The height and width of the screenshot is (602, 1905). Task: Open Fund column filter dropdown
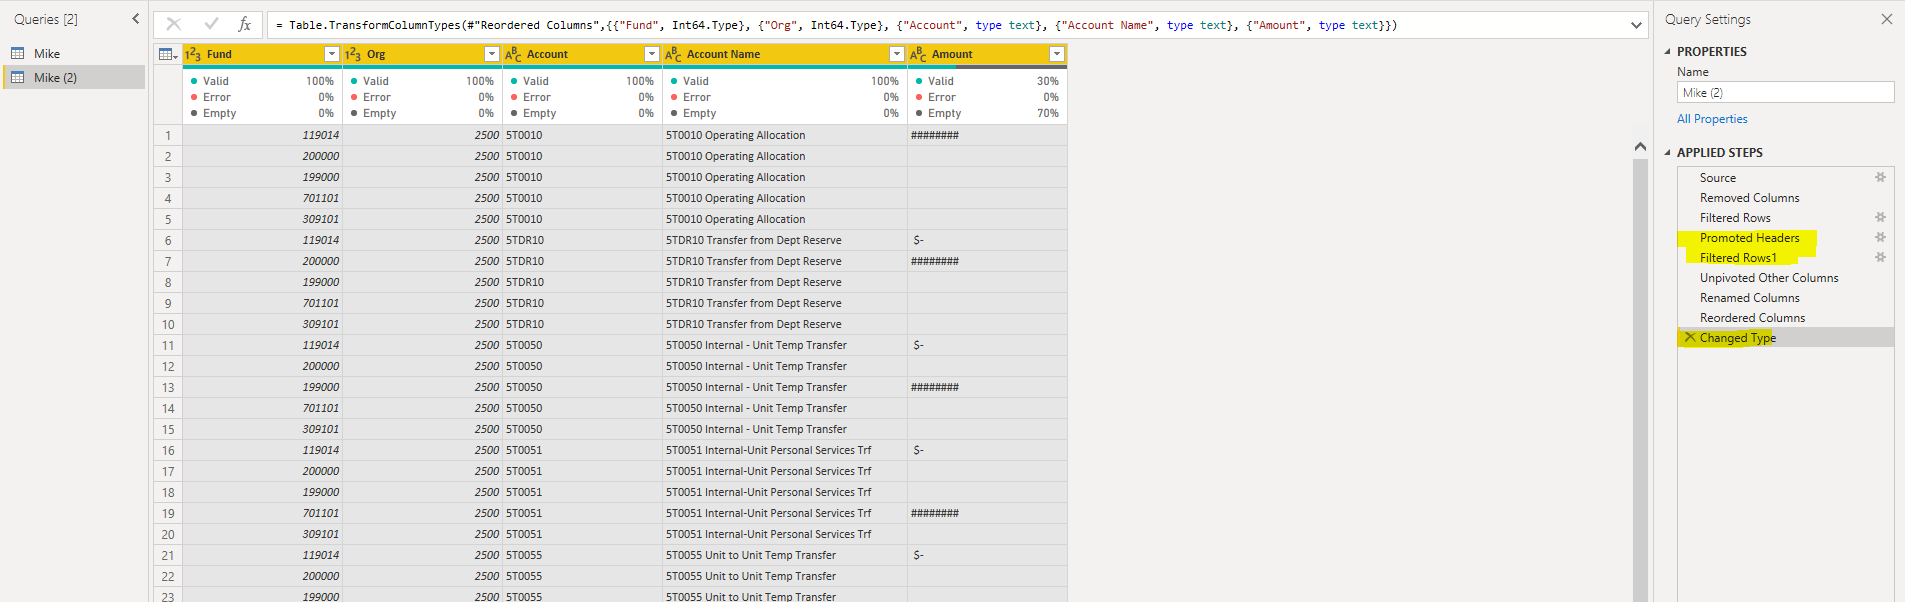(x=332, y=54)
